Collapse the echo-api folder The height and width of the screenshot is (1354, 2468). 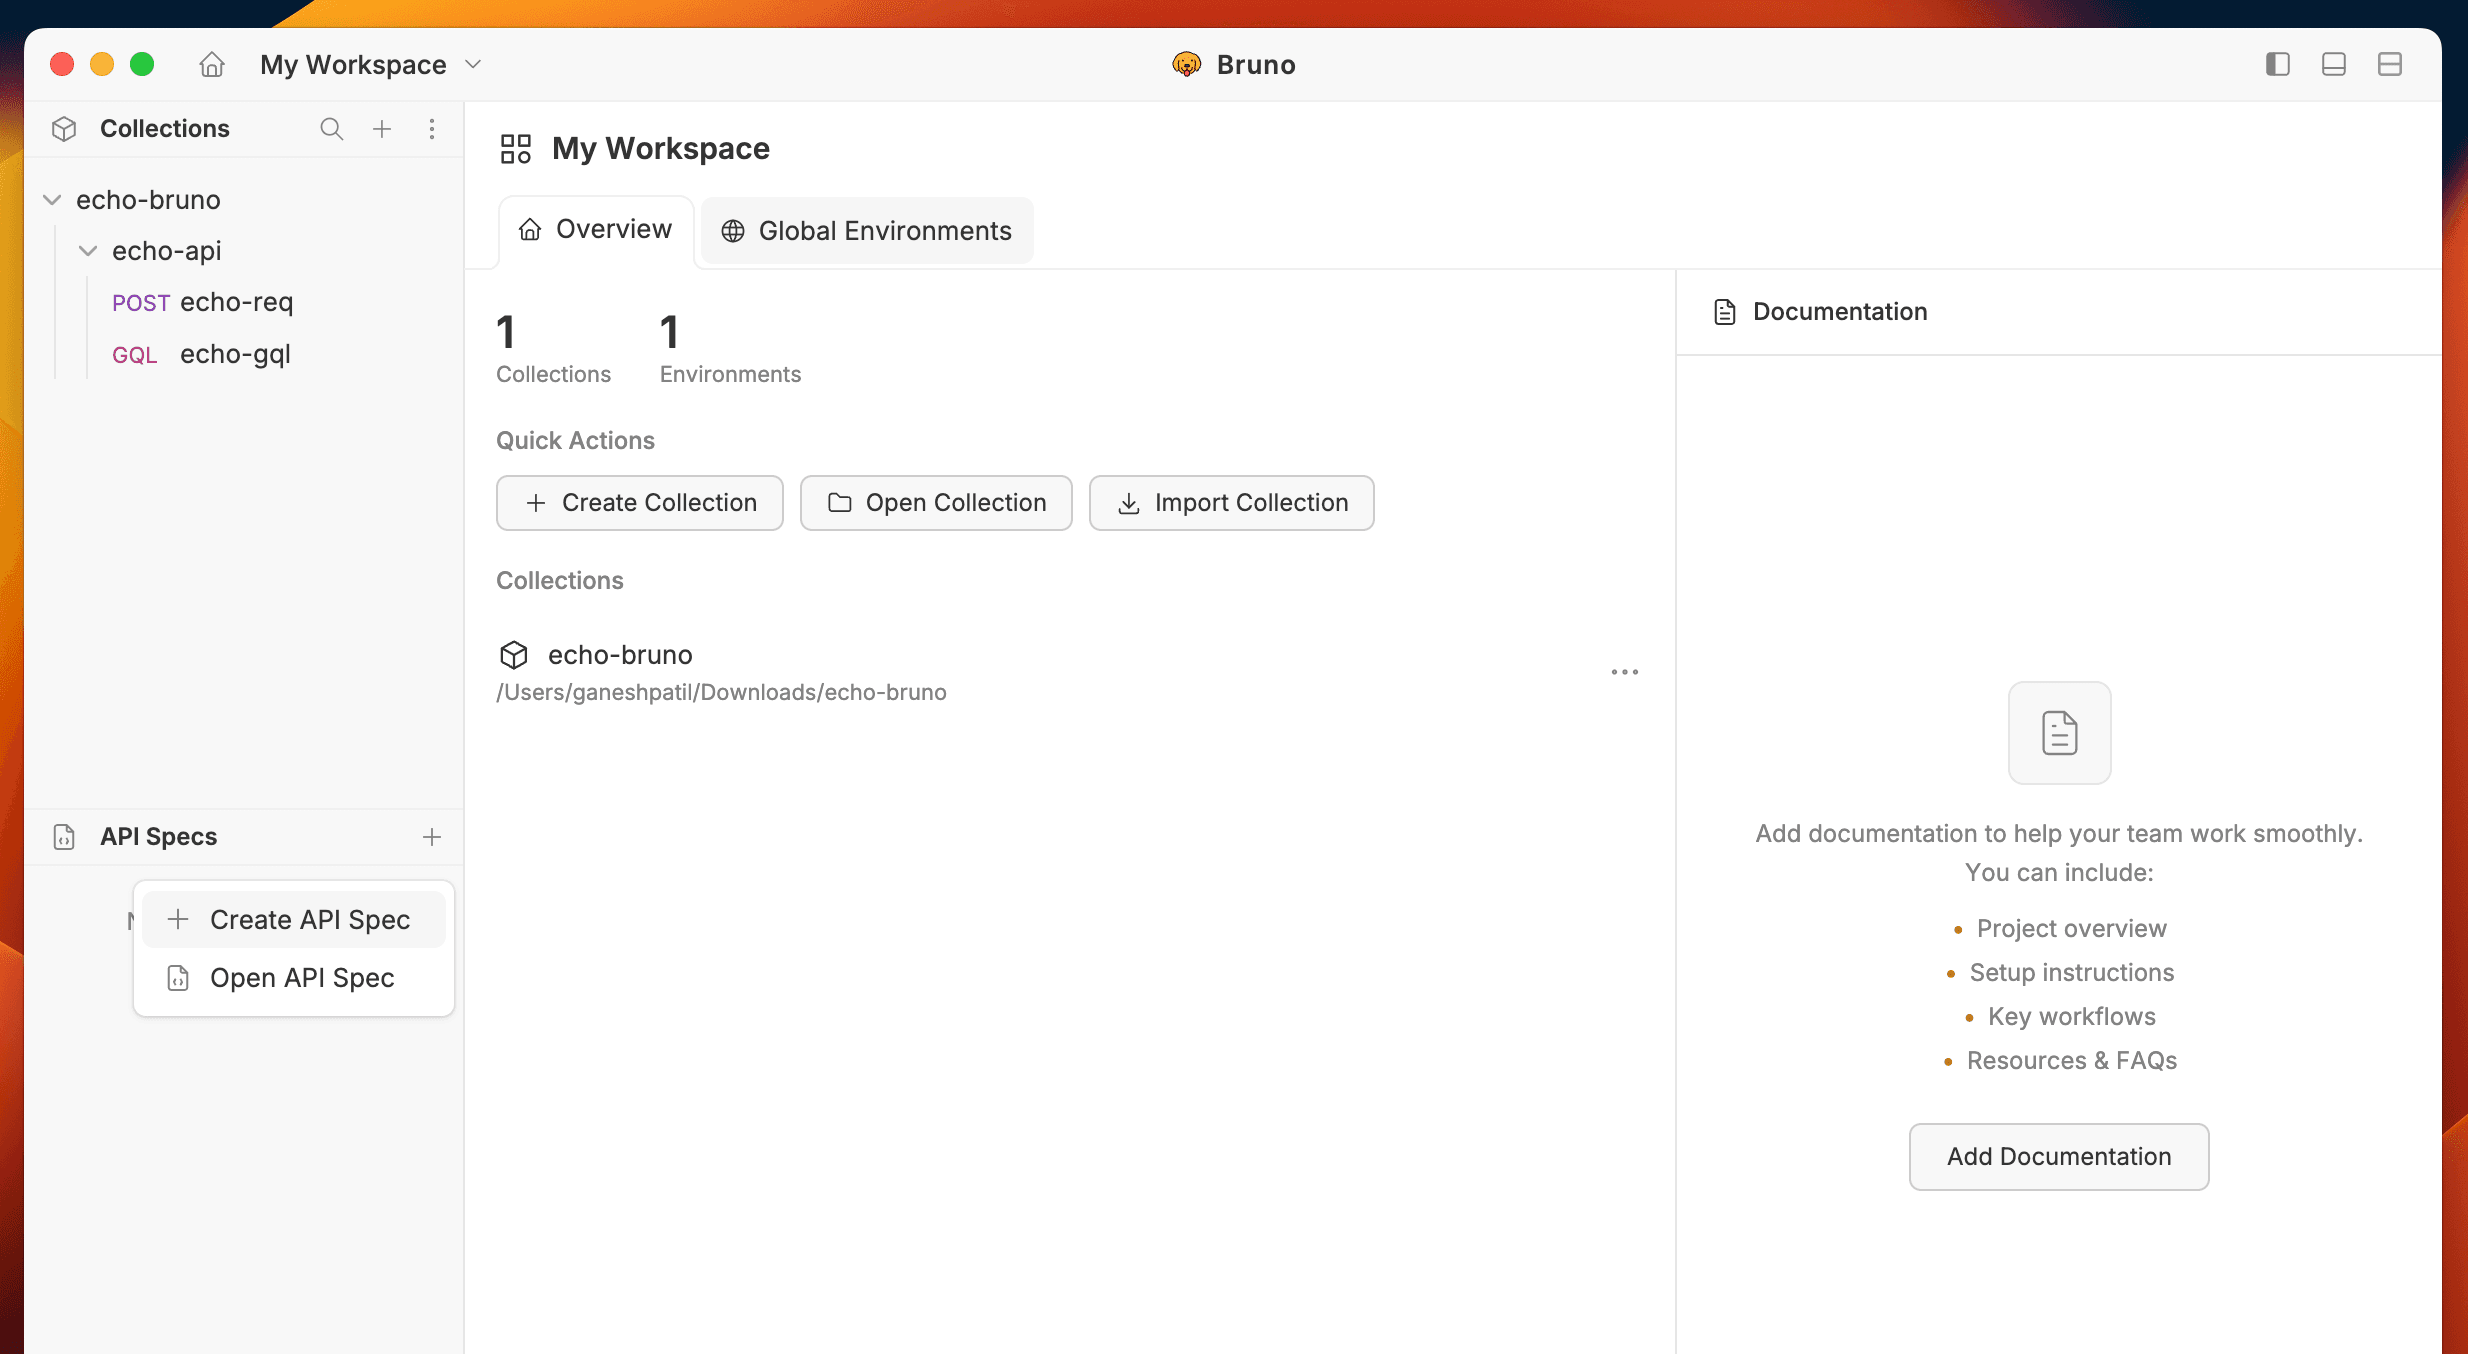pos(88,251)
